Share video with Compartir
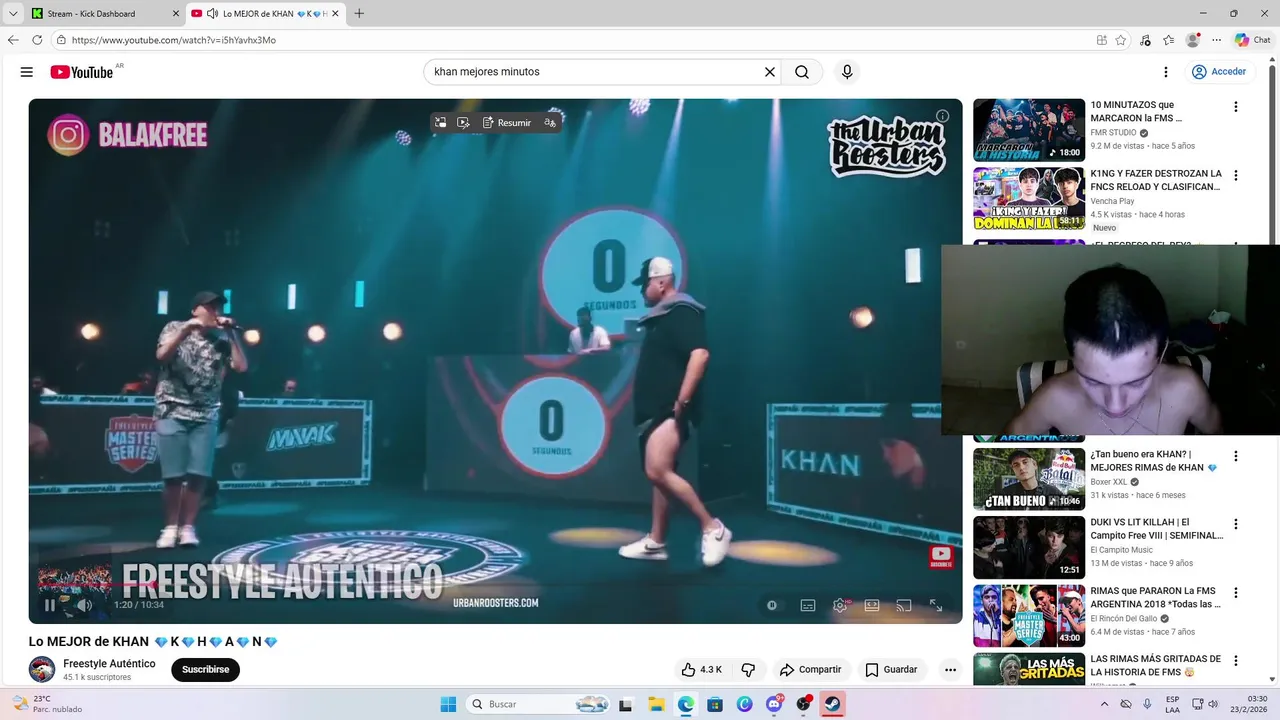Viewport: 1280px width, 720px height. (x=811, y=670)
